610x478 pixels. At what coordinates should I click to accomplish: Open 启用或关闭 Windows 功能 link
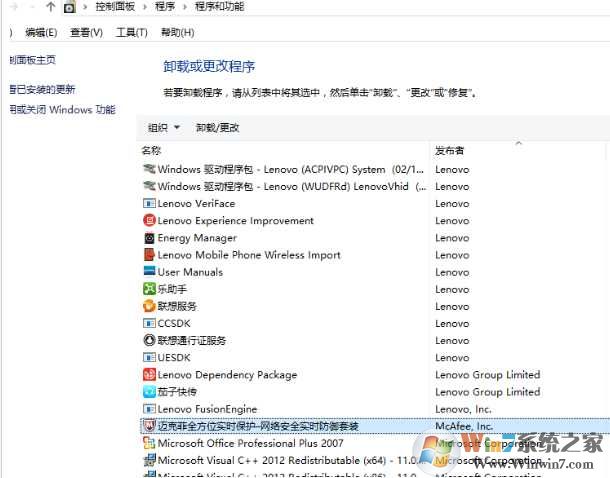tap(62, 110)
